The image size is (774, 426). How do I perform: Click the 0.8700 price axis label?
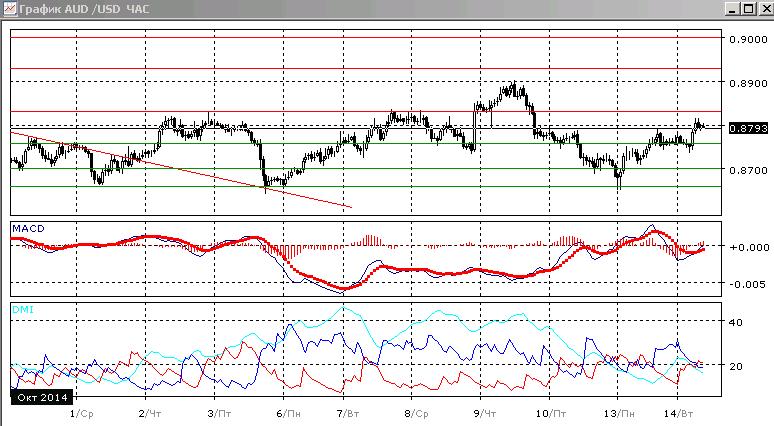748,170
